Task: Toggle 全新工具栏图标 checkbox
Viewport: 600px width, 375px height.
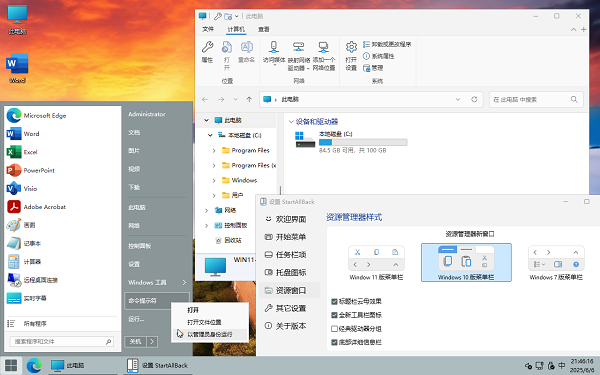Action: (x=334, y=315)
